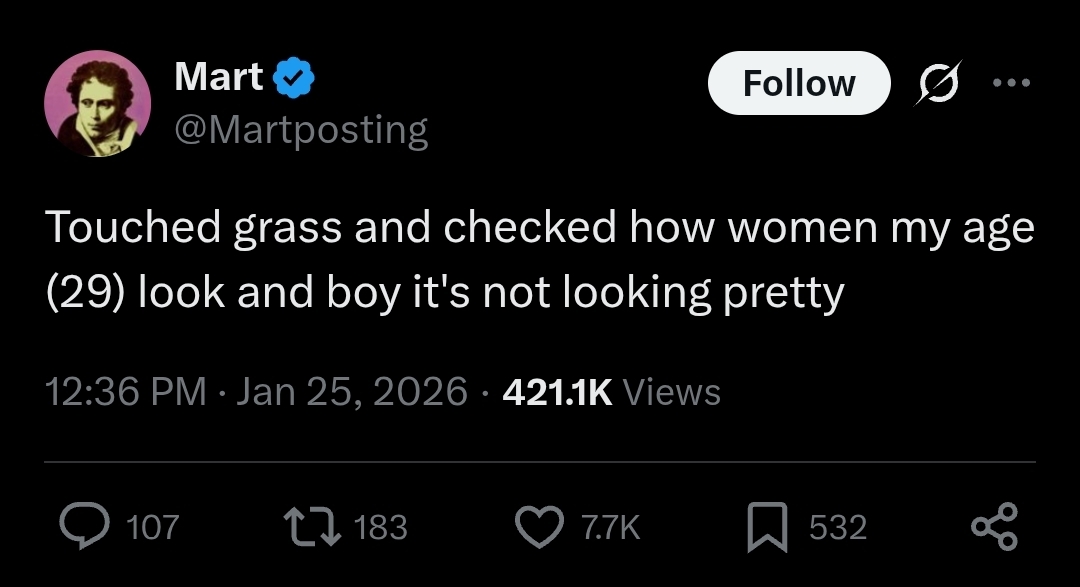Click the repost arrows icon
1080x587 pixels.
click(313, 527)
